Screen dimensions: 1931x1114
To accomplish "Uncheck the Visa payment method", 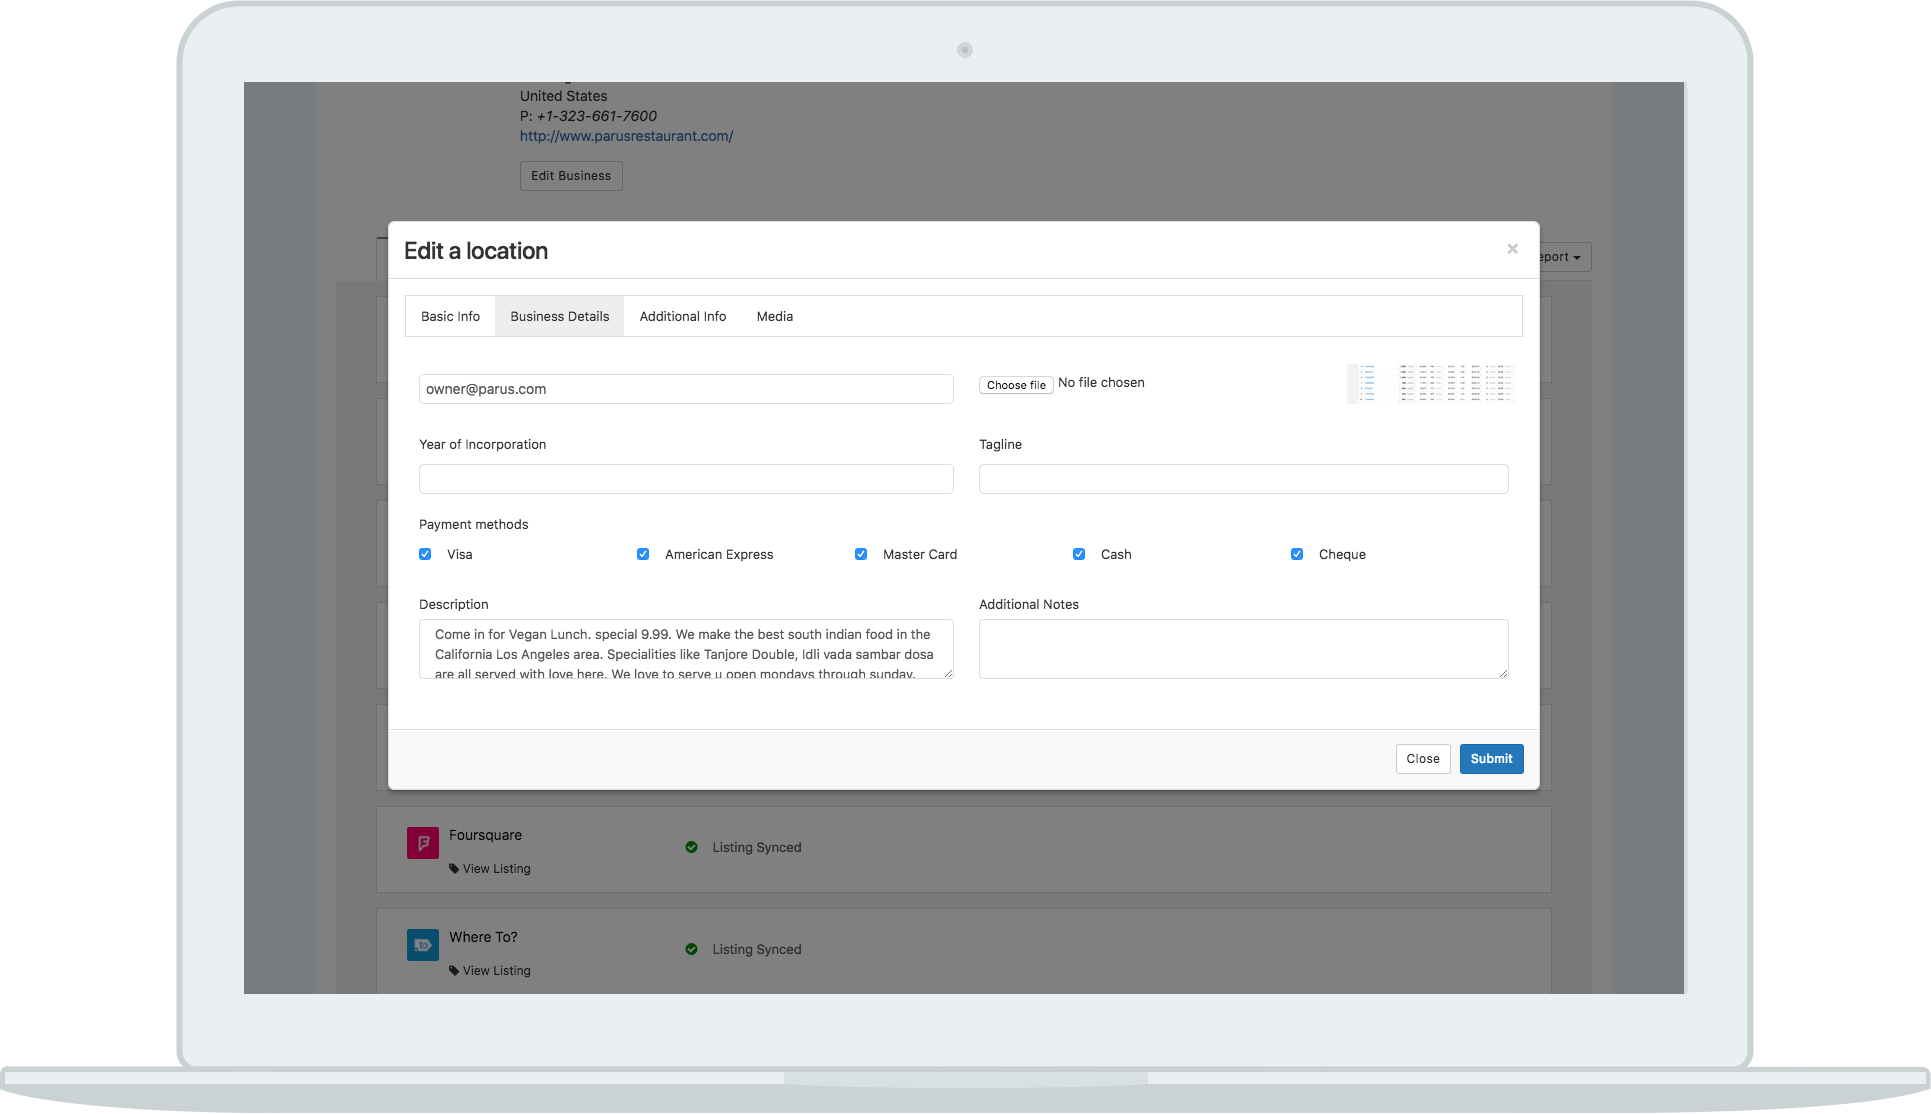I will pyautogui.click(x=425, y=554).
